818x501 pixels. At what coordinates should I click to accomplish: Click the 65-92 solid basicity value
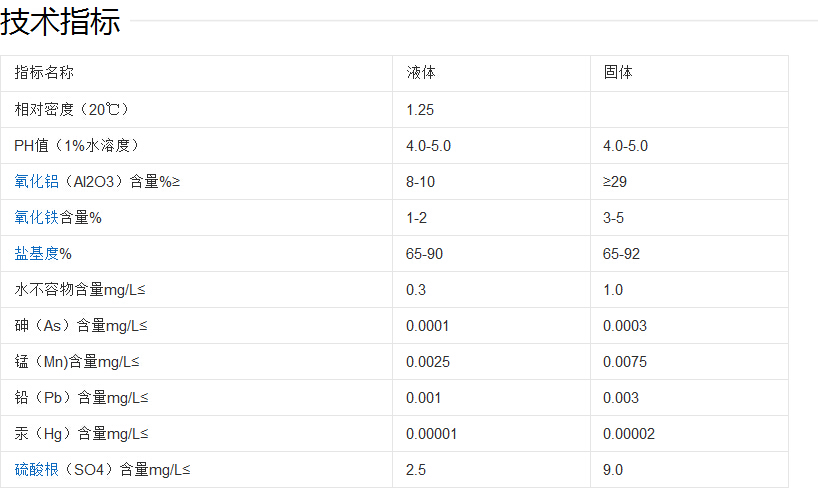621,254
